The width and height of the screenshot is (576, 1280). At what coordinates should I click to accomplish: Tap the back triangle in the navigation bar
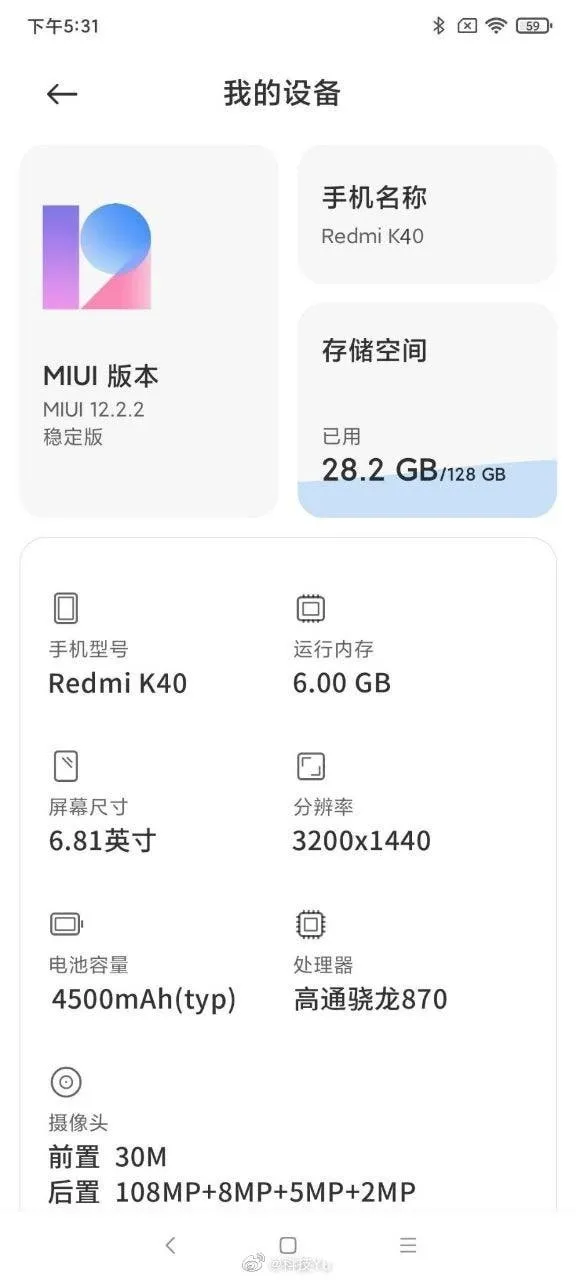tap(169, 1244)
